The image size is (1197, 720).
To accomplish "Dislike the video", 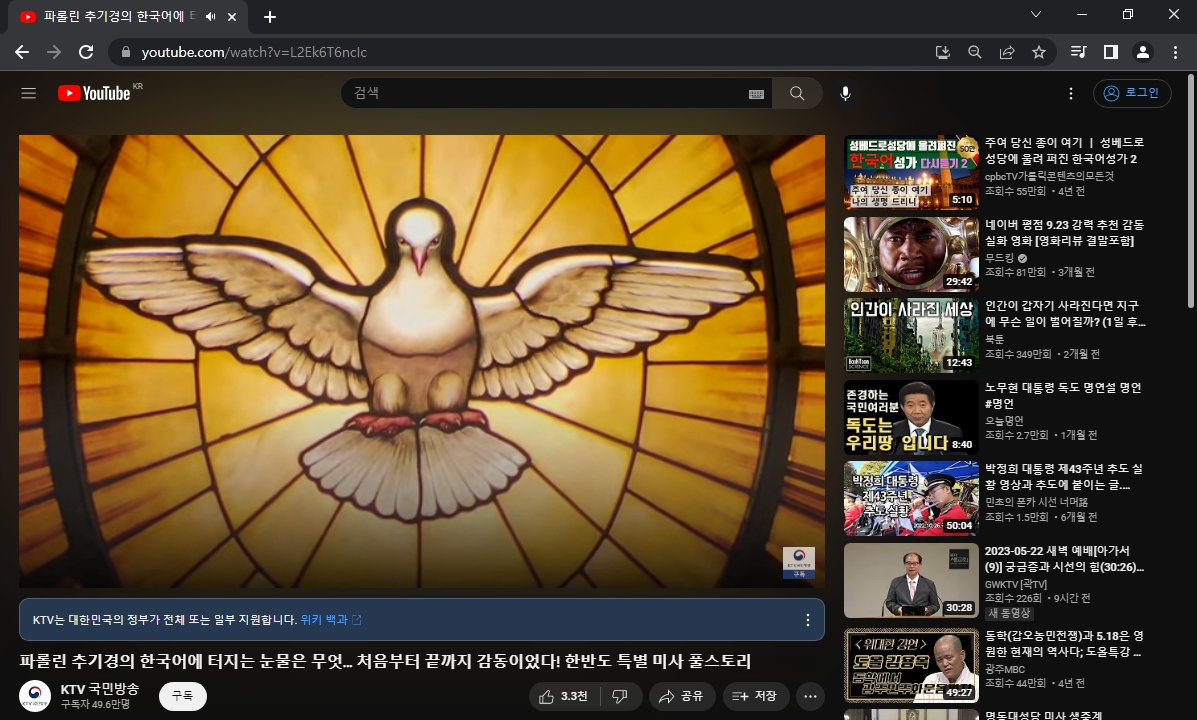I will tap(620, 696).
